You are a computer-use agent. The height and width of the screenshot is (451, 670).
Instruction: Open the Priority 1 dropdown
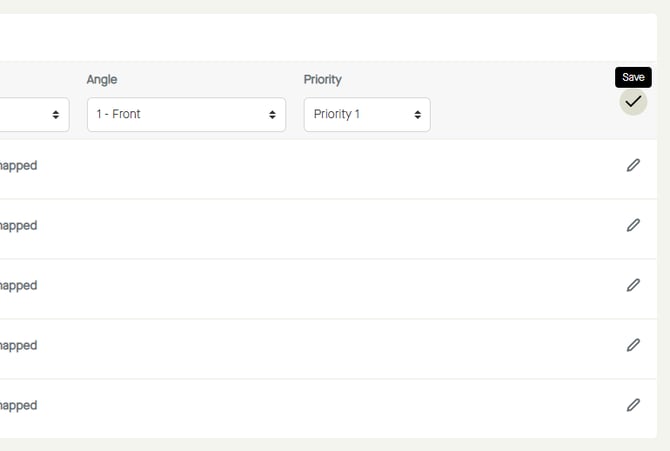pos(360,114)
